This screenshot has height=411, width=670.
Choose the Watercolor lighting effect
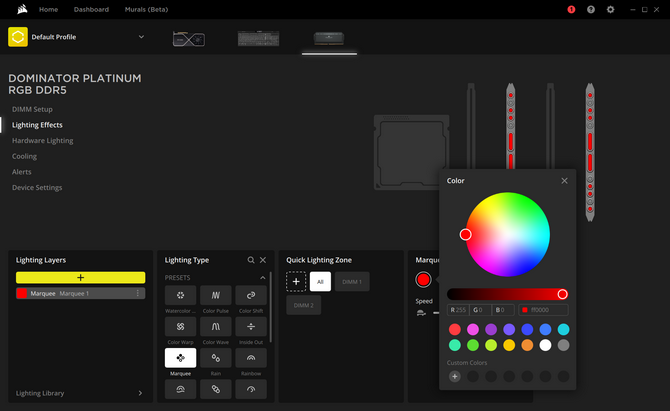click(180, 295)
